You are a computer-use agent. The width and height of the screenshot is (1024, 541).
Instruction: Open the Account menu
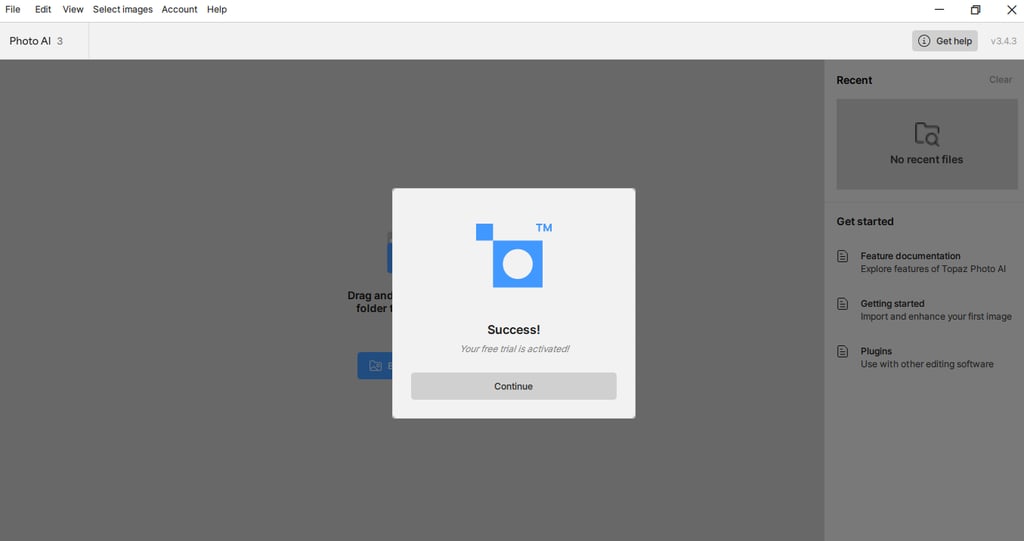pyautogui.click(x=180, y=9)
